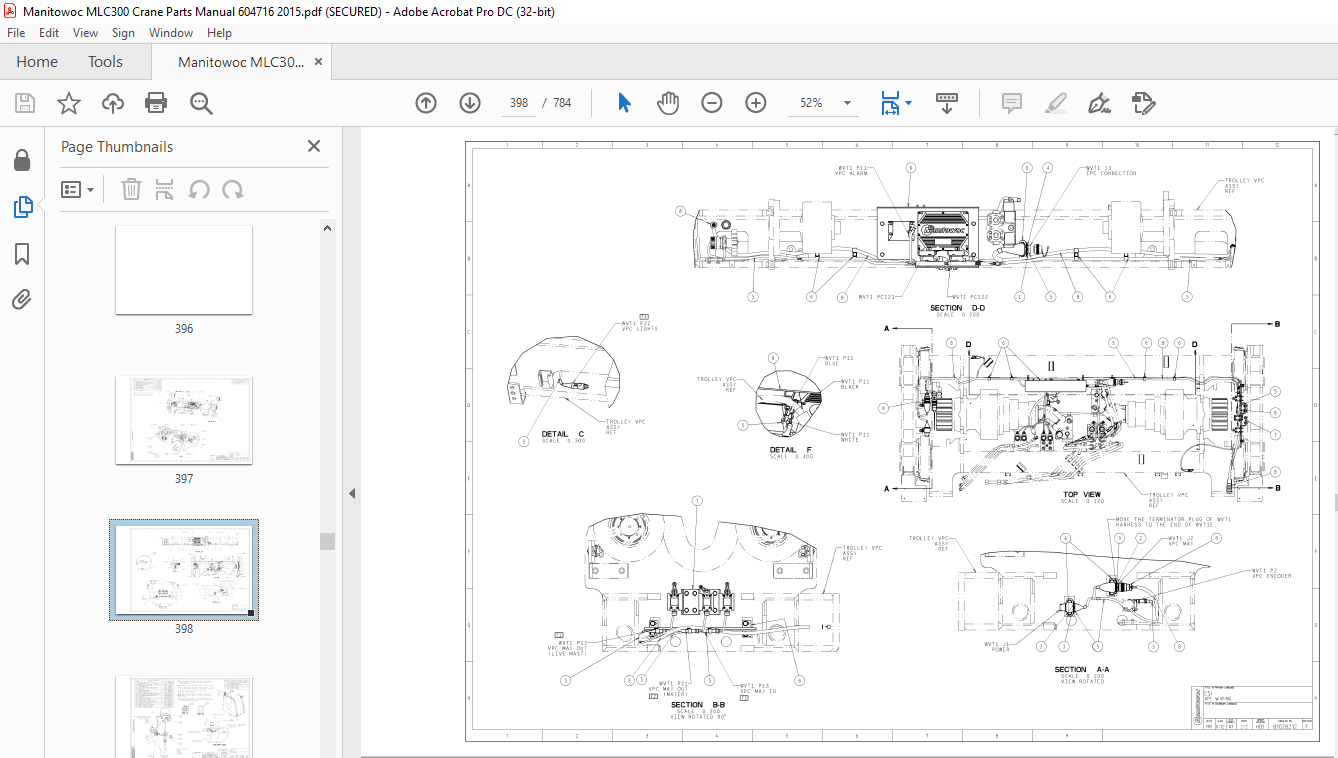Print the document using the printer icon
The height and width of the screenshot is (758, 1338).
pos(156,103)
